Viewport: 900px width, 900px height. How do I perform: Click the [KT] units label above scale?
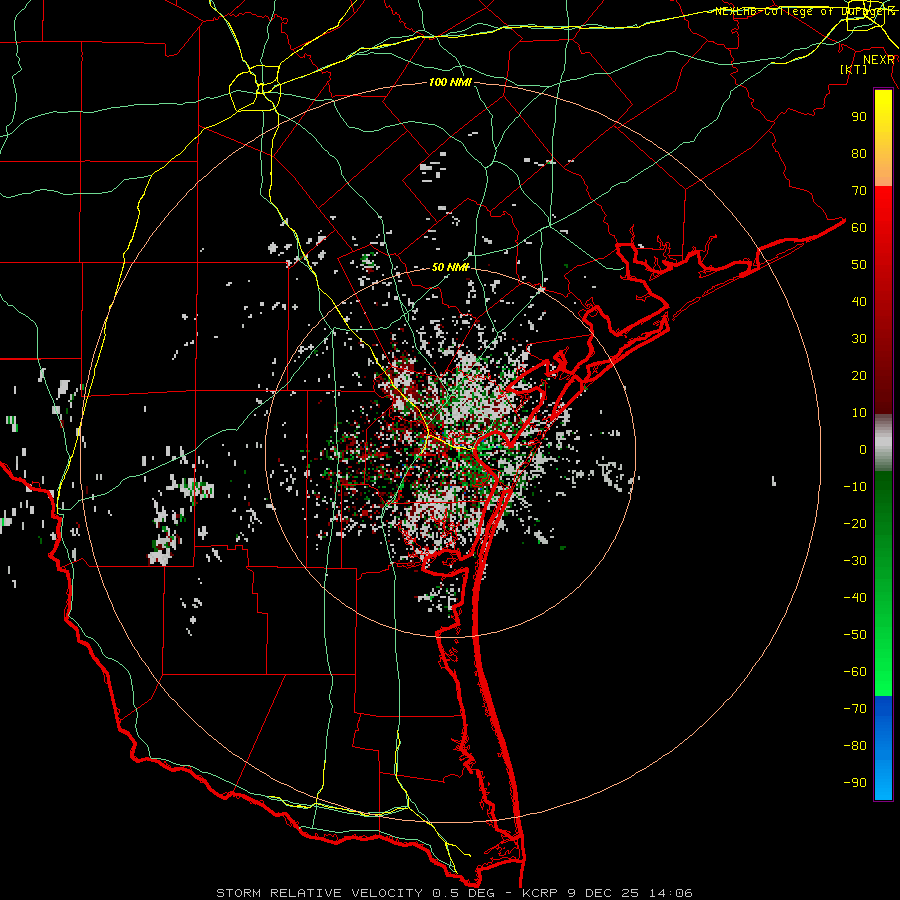854,69
